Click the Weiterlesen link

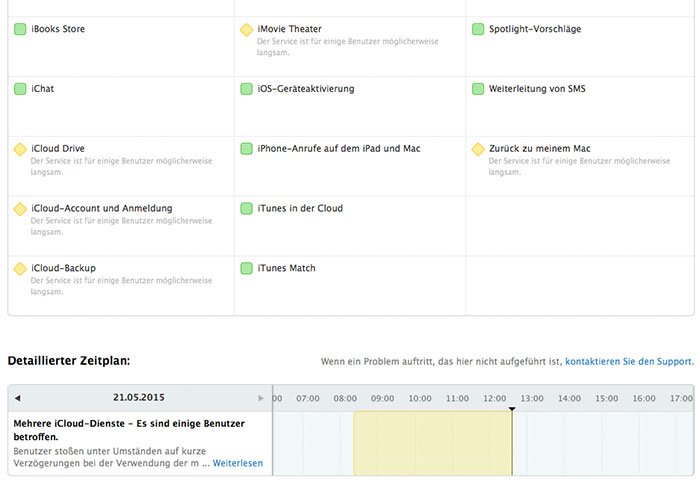pos(238,463)
